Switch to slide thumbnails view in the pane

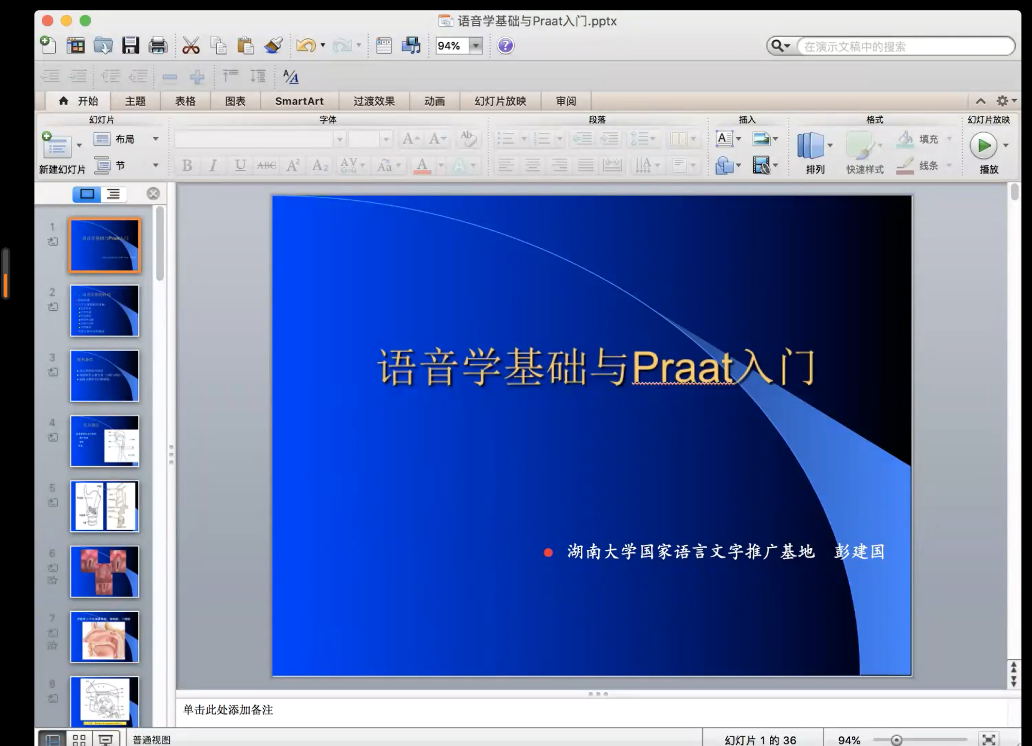pyautogui.click(x=86, y=194)
